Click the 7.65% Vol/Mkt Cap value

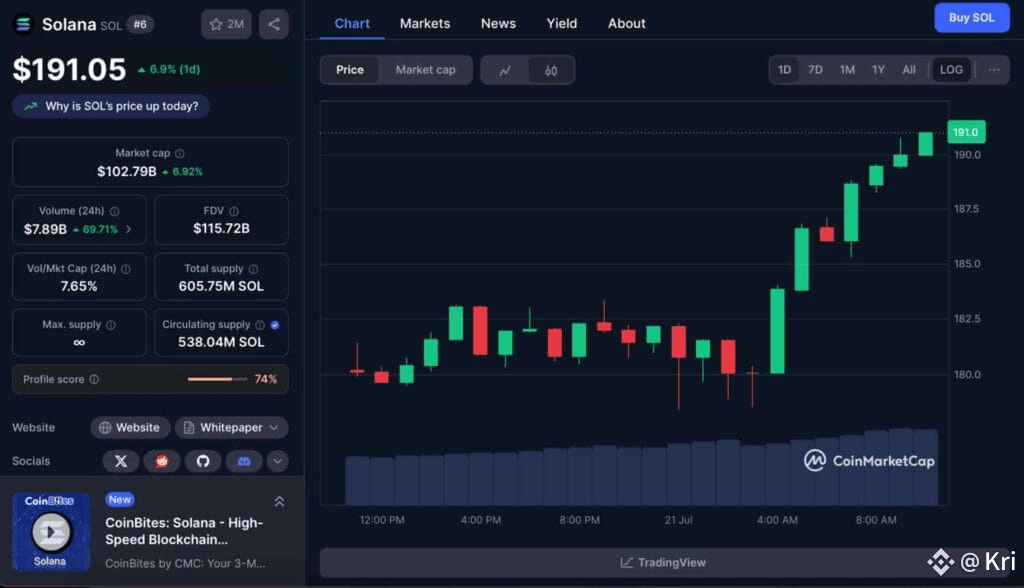click(79, 286)
